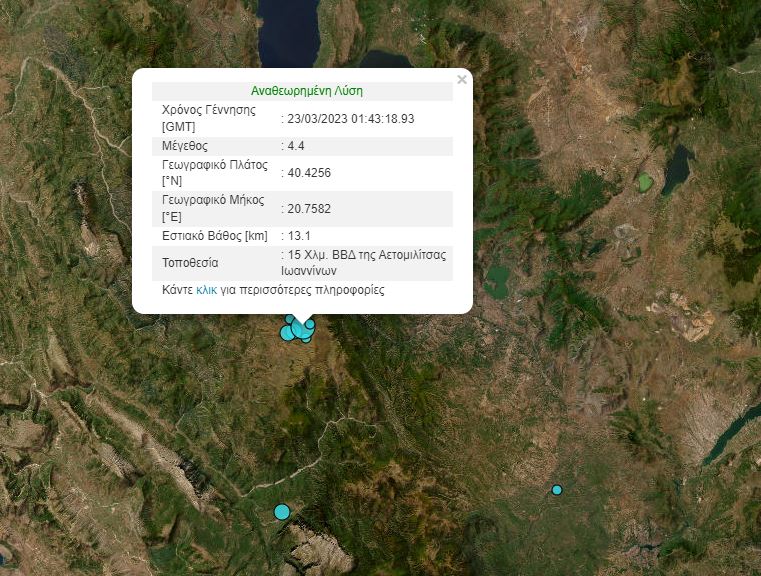Click the origin time value 23/03/2023 01:43:18.93
The image size is (761, 576).
[350, 119]
